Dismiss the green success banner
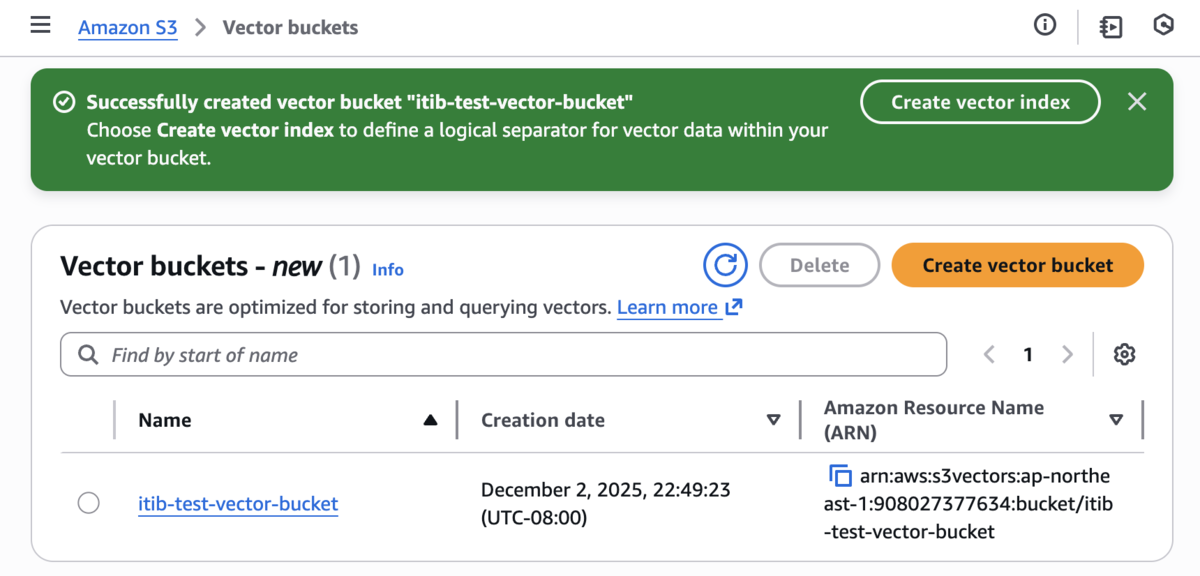1200x576 pixels. click(1137, 101)
